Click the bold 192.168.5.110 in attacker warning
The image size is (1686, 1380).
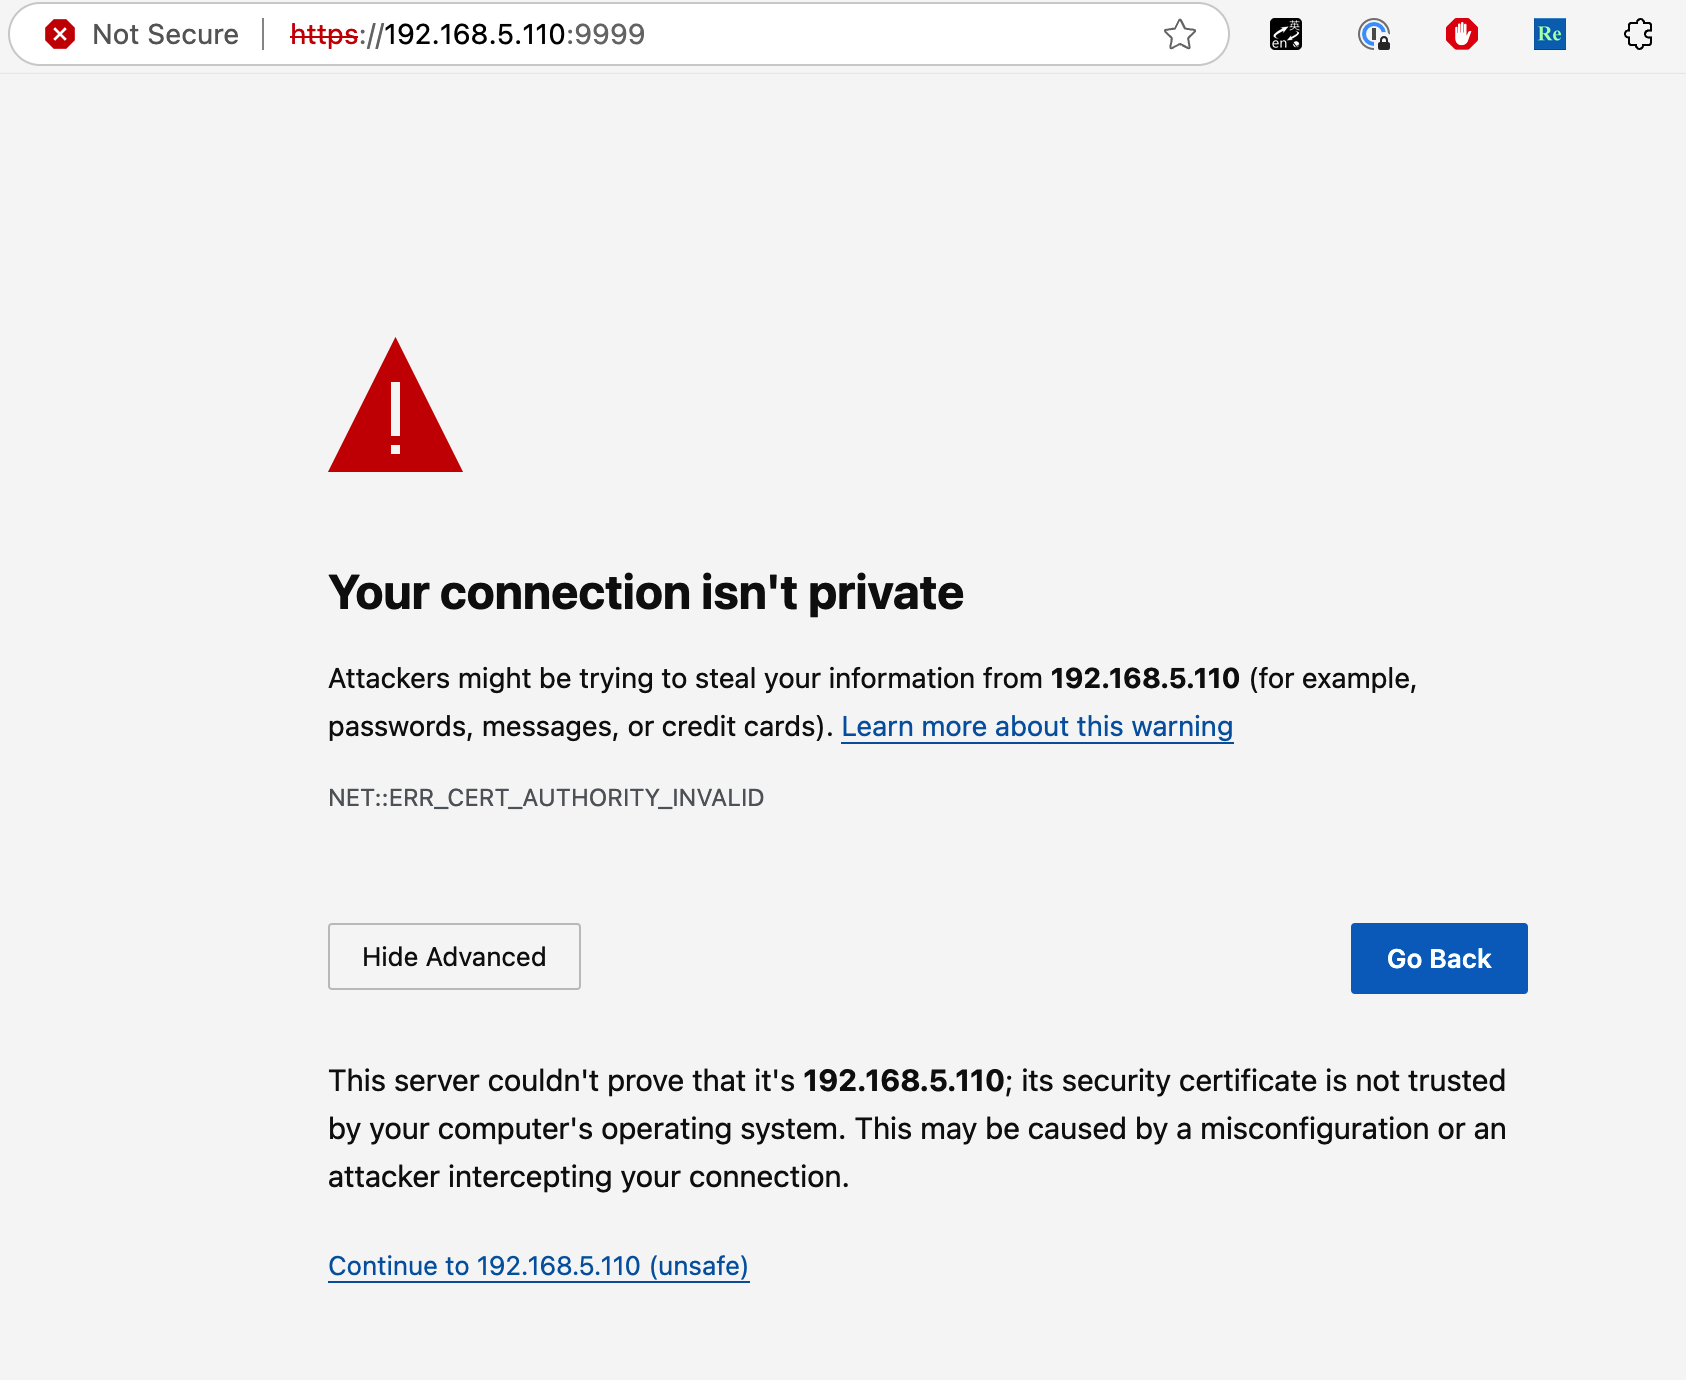click(x=1145, y=678)
